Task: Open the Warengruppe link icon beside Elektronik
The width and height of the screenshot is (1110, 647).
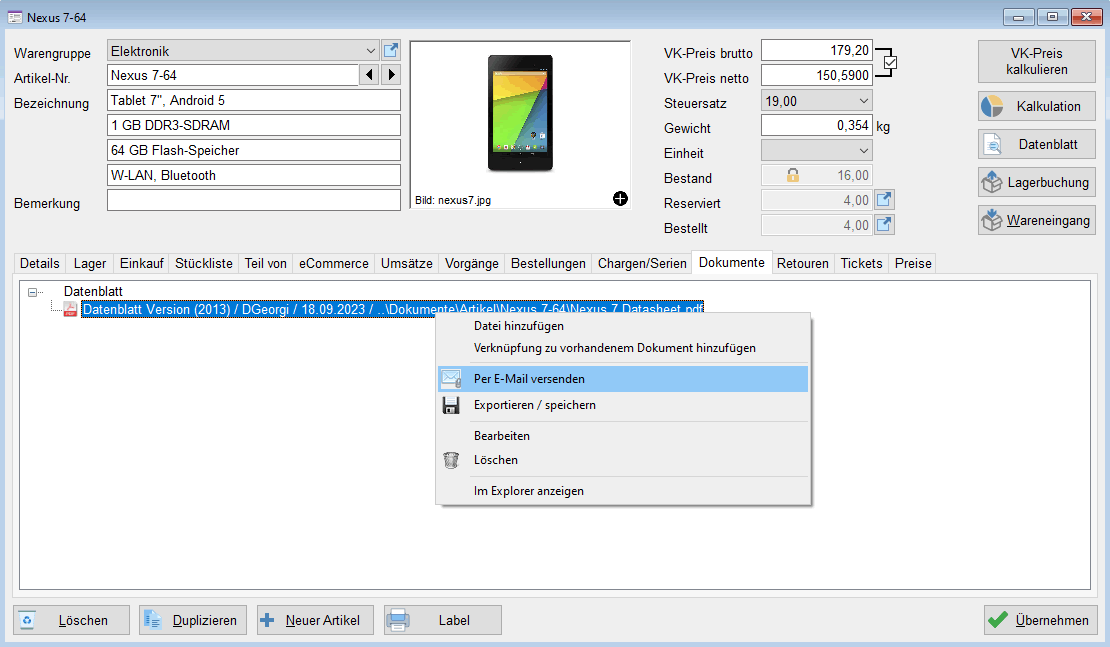Action: click(x=391, y=51)
